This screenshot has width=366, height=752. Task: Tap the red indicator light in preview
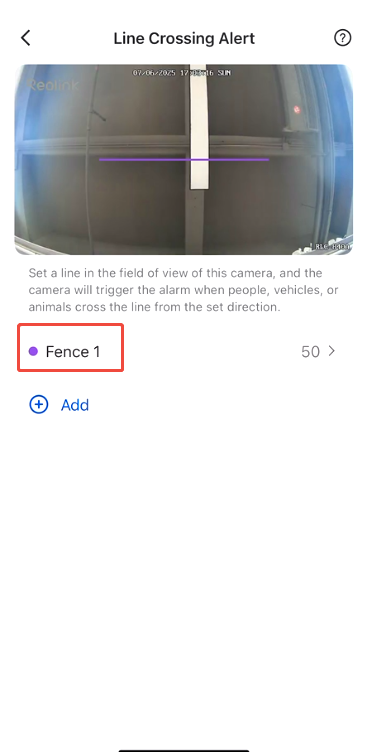[296, 110]
